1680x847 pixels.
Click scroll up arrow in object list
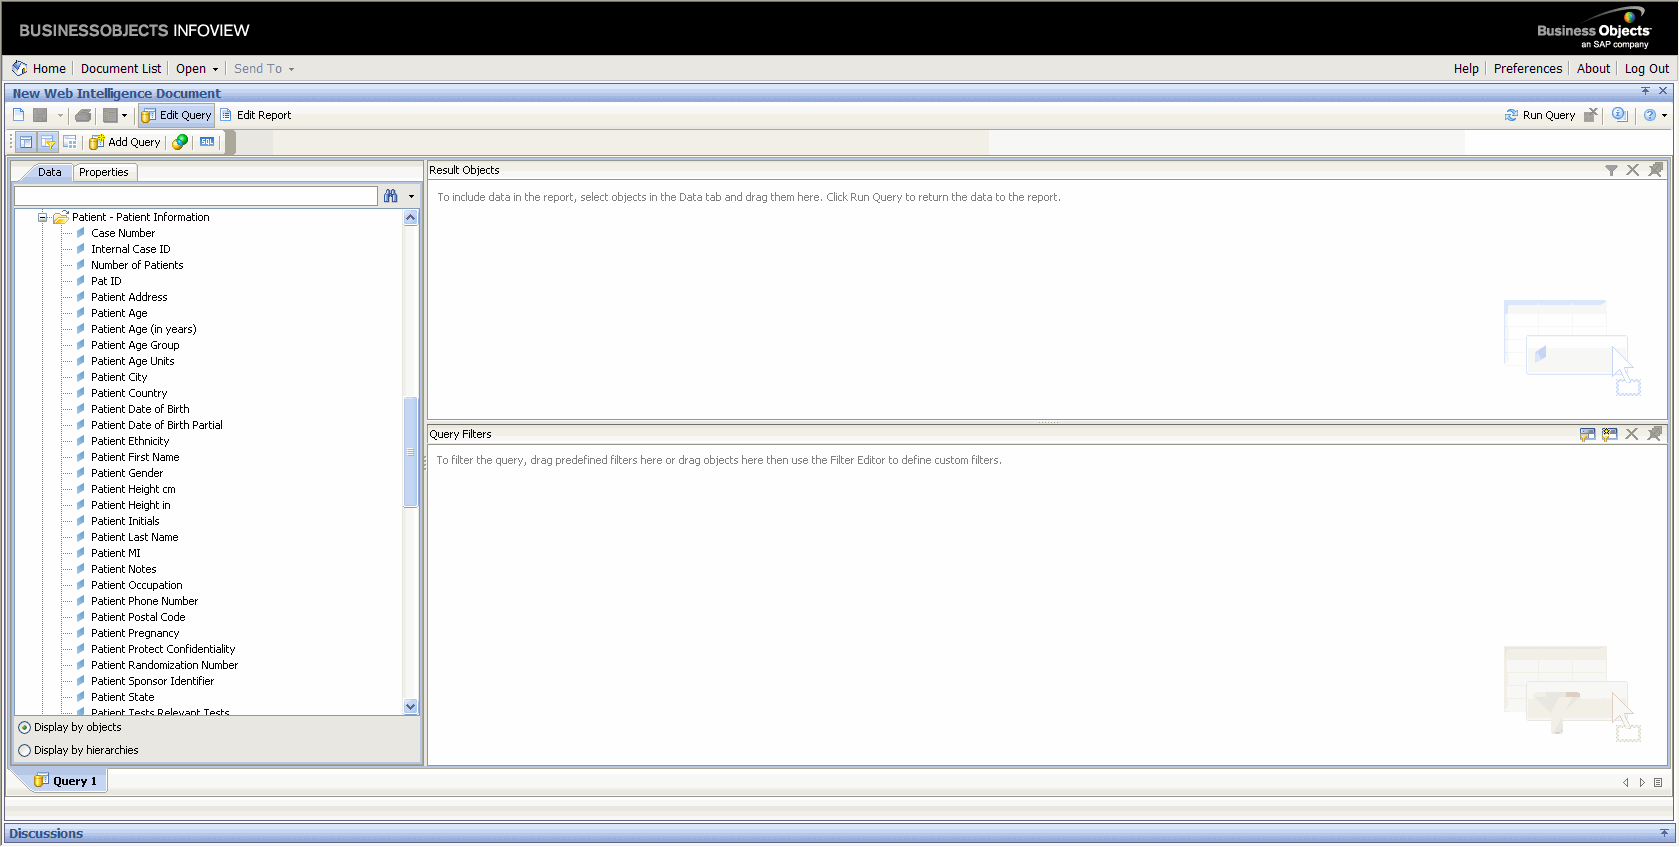coord(410,218)
